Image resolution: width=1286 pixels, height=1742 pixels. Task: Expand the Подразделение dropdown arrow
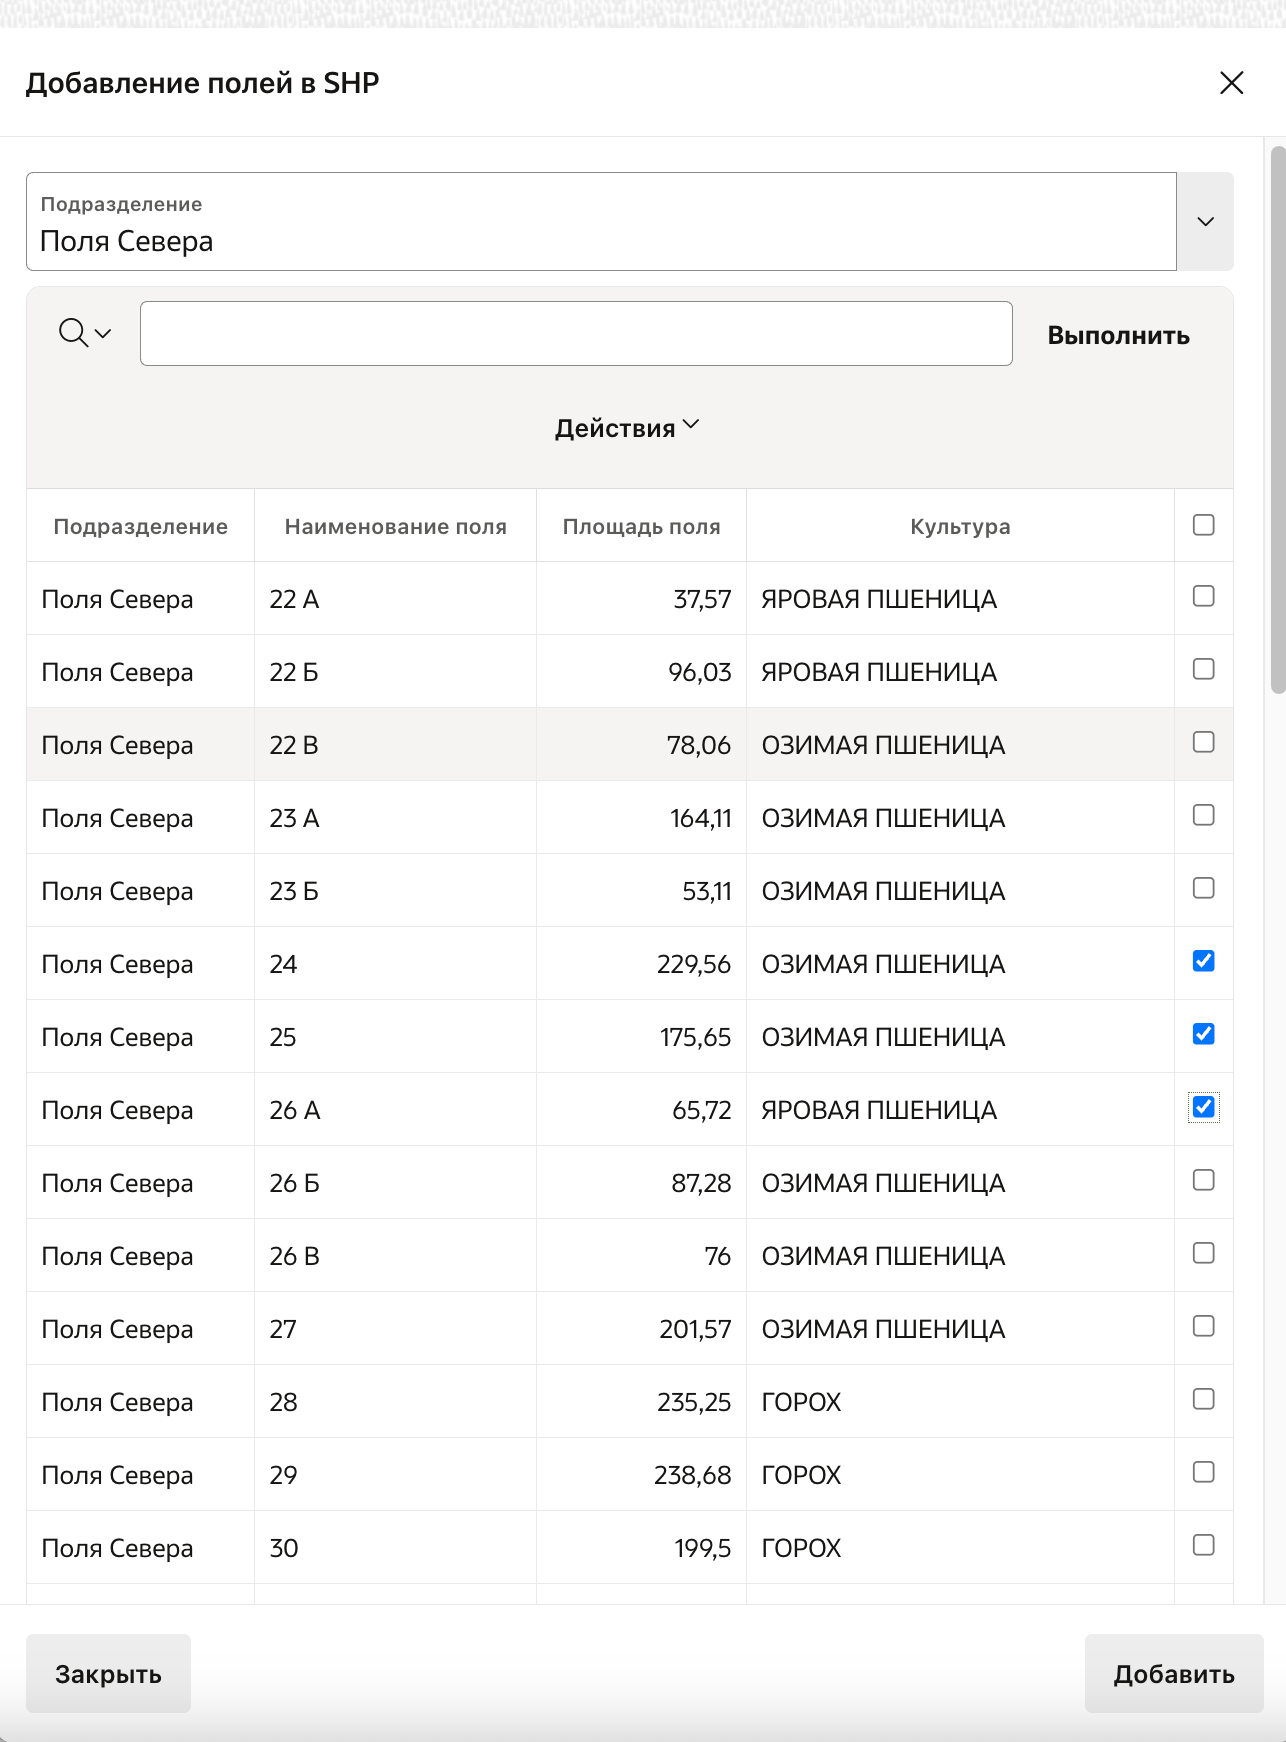(x=1205, y=222)
